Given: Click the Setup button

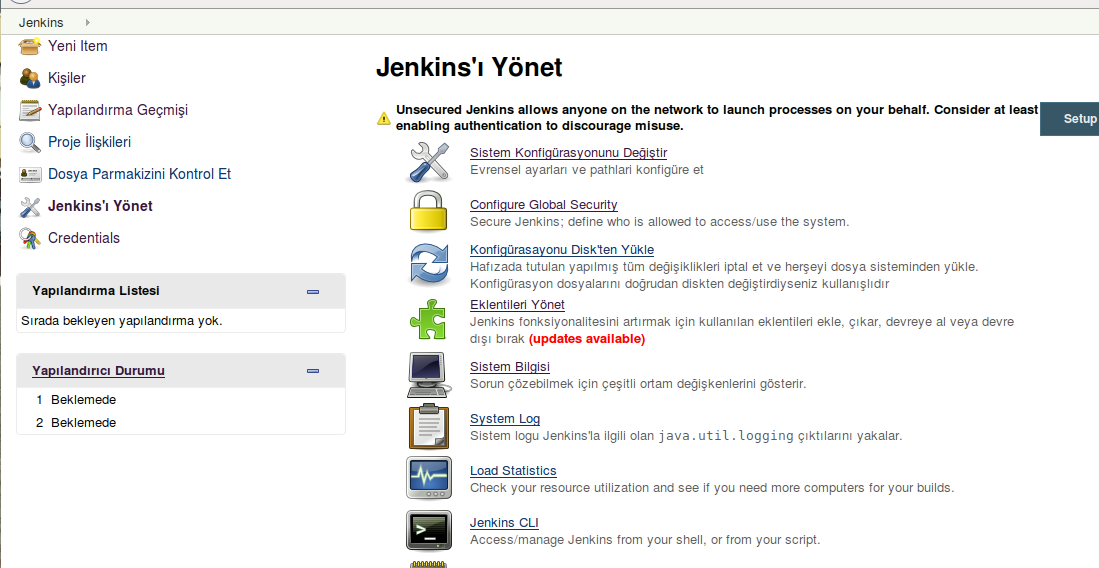Looking at the screenshot, I should (x=1070, y=119).
